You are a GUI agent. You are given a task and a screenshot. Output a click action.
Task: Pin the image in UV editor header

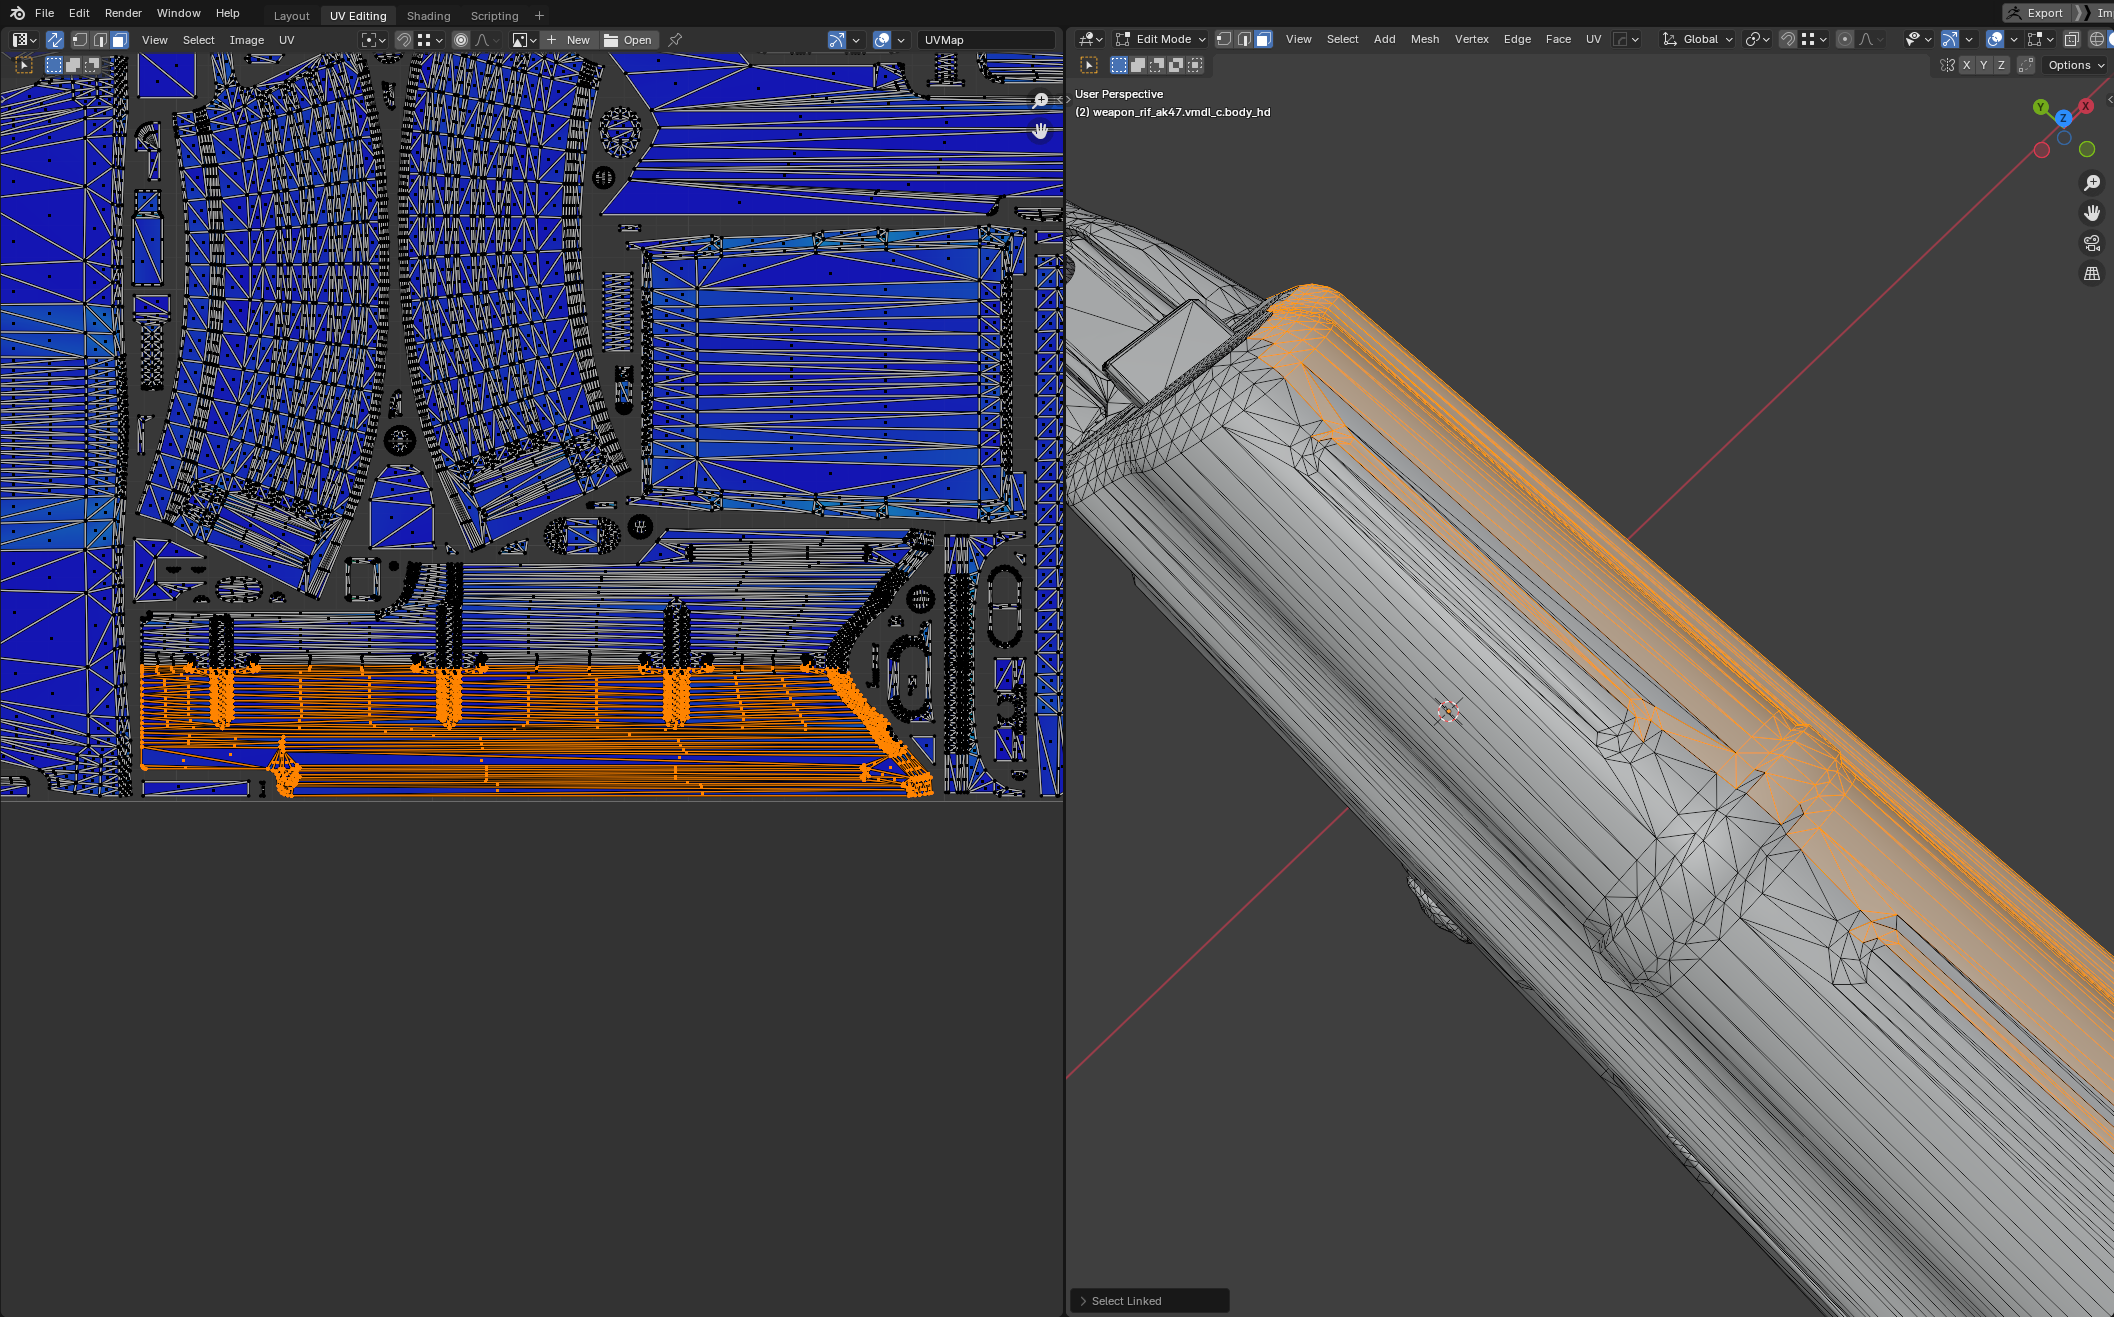(675, 40)
